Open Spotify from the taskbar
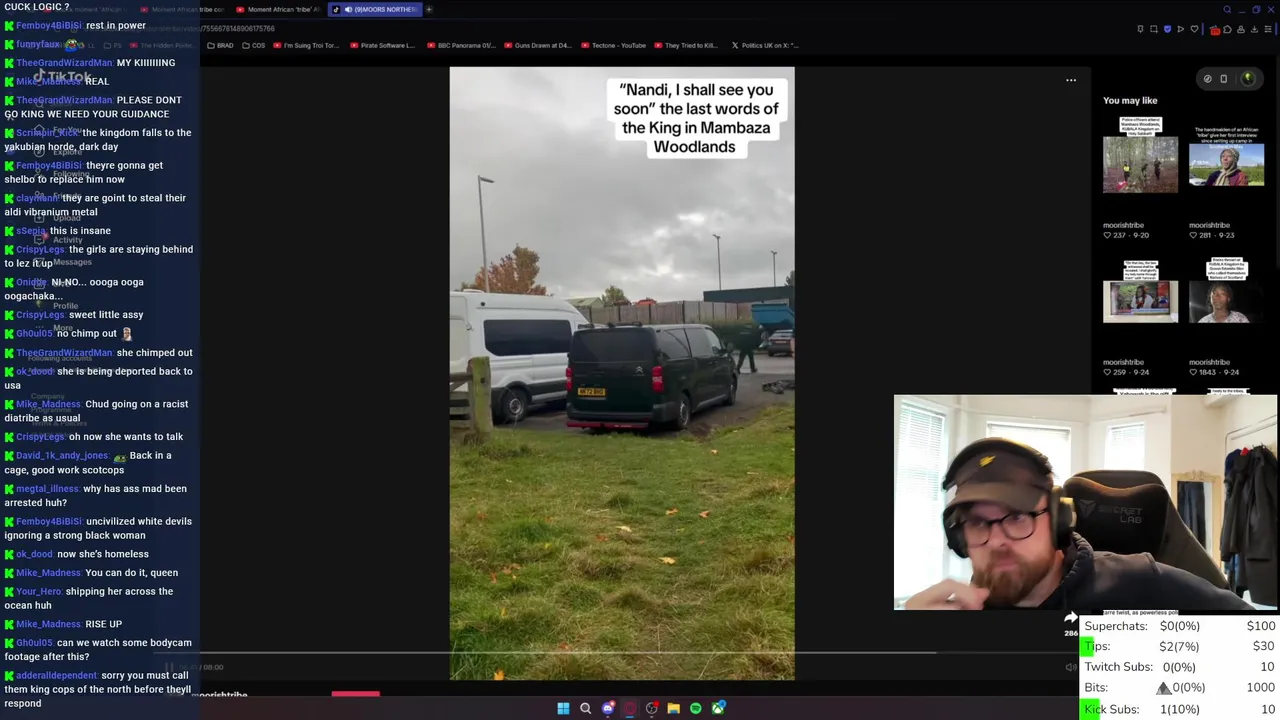The image size is (1280, 720). [x=696, y=709]
